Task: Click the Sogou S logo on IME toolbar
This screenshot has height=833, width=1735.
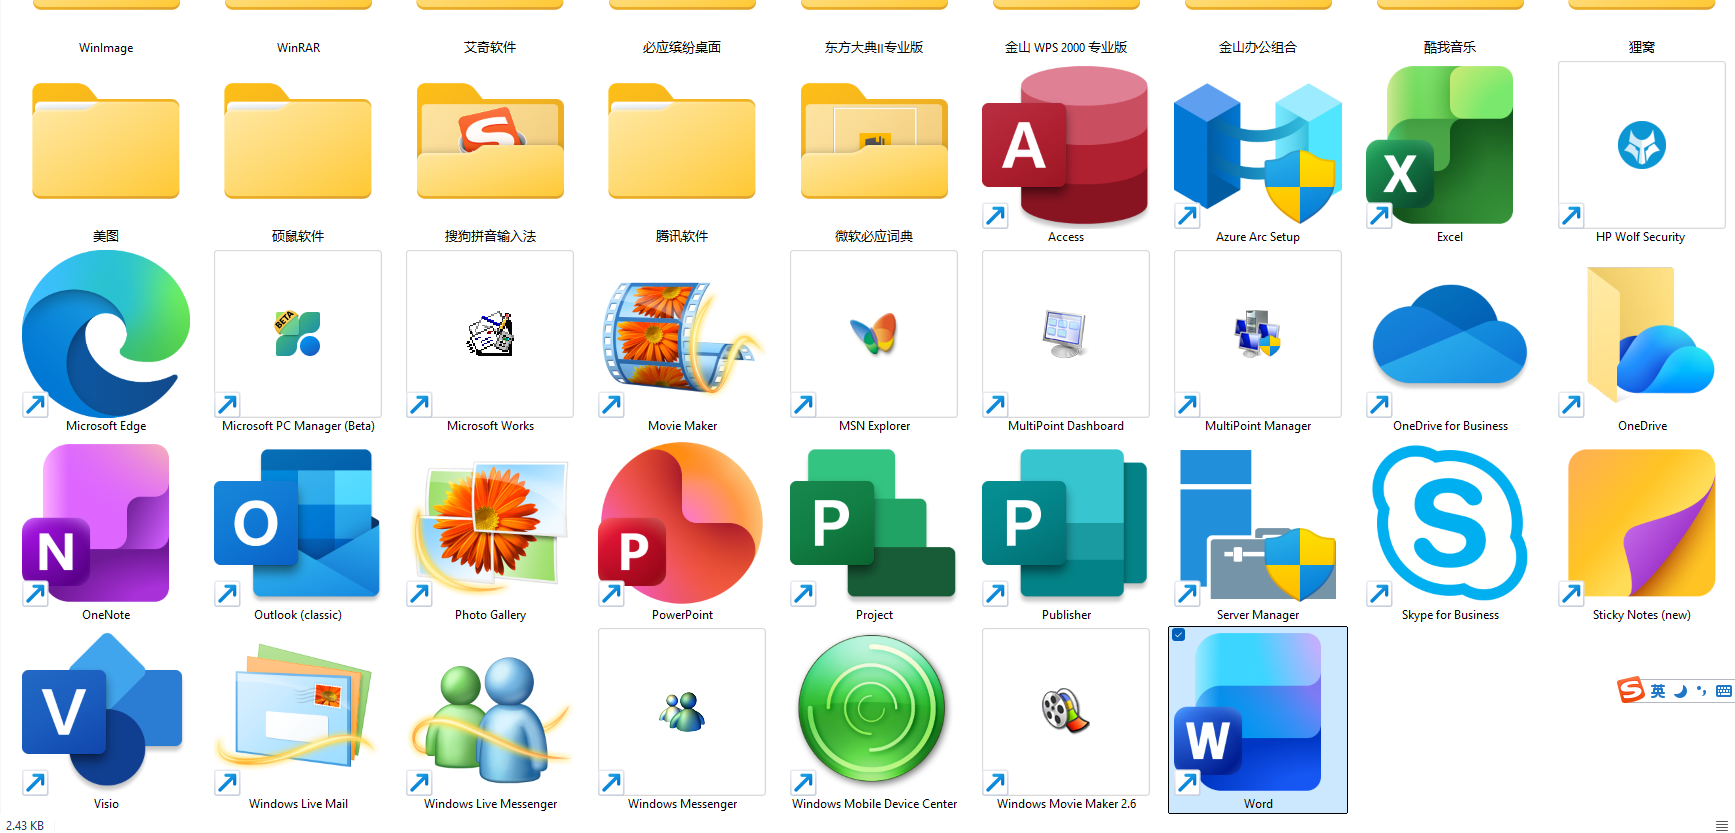Action: (x=1631, y=690)
